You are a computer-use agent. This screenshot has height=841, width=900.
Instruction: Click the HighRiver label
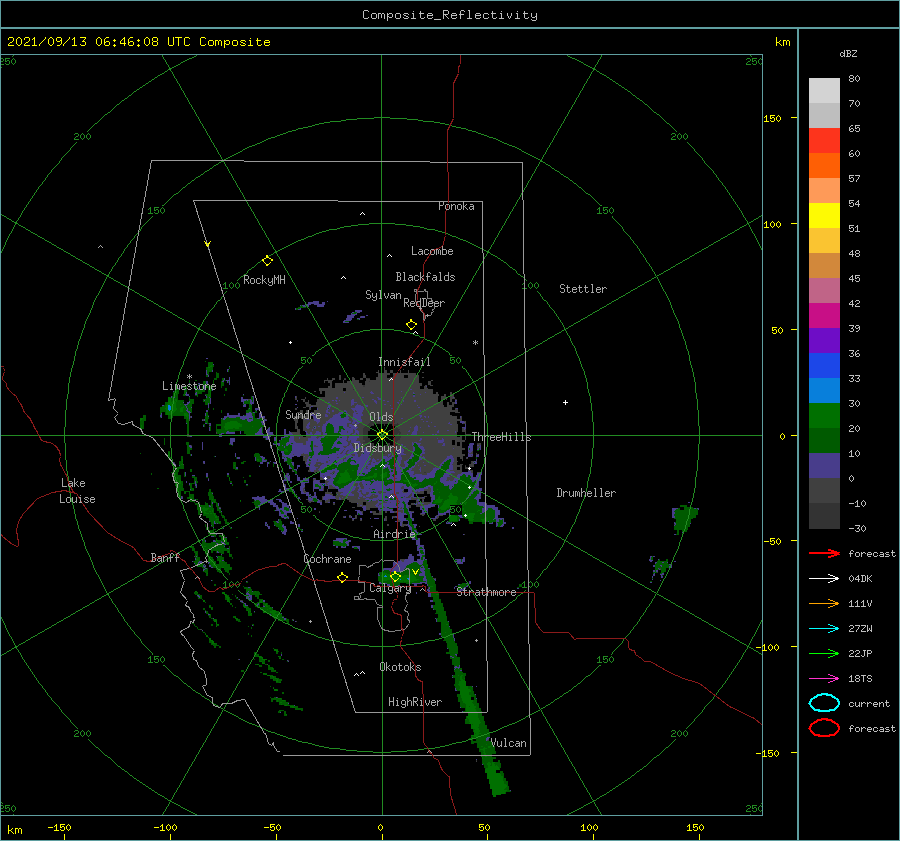click(x=415, y=702)
